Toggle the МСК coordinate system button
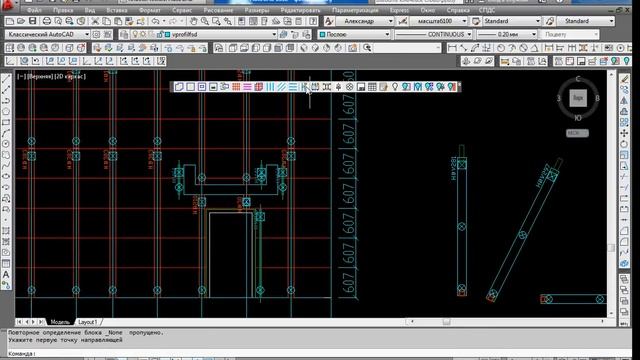 pos(577,133)
